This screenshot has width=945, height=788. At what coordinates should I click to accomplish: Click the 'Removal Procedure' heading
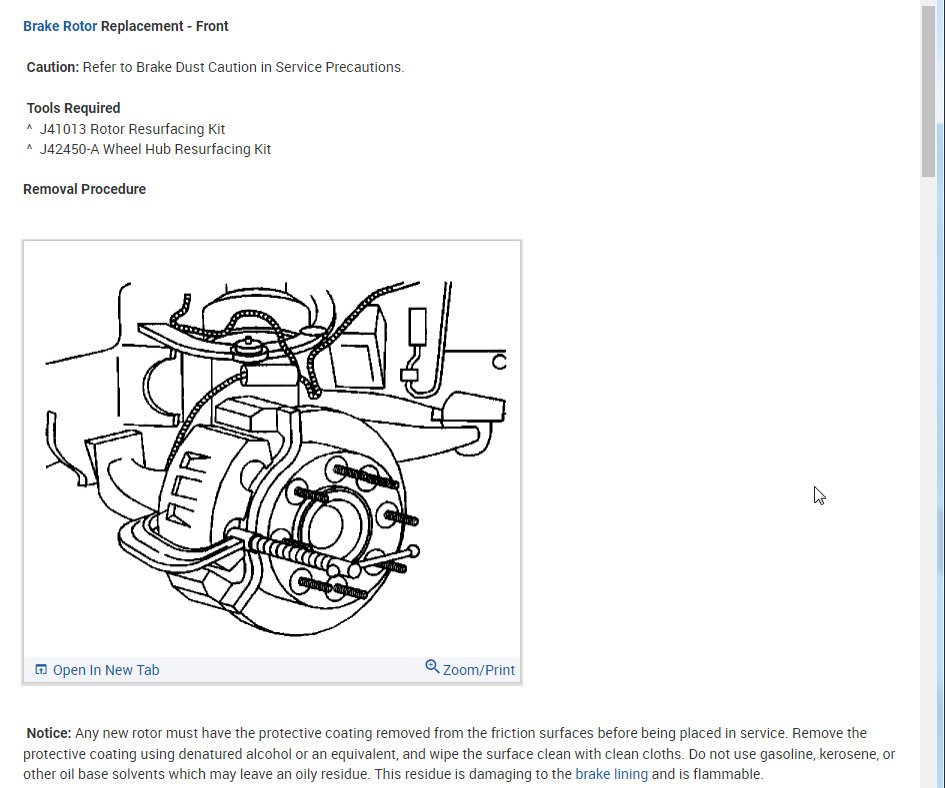click(84, 189)
